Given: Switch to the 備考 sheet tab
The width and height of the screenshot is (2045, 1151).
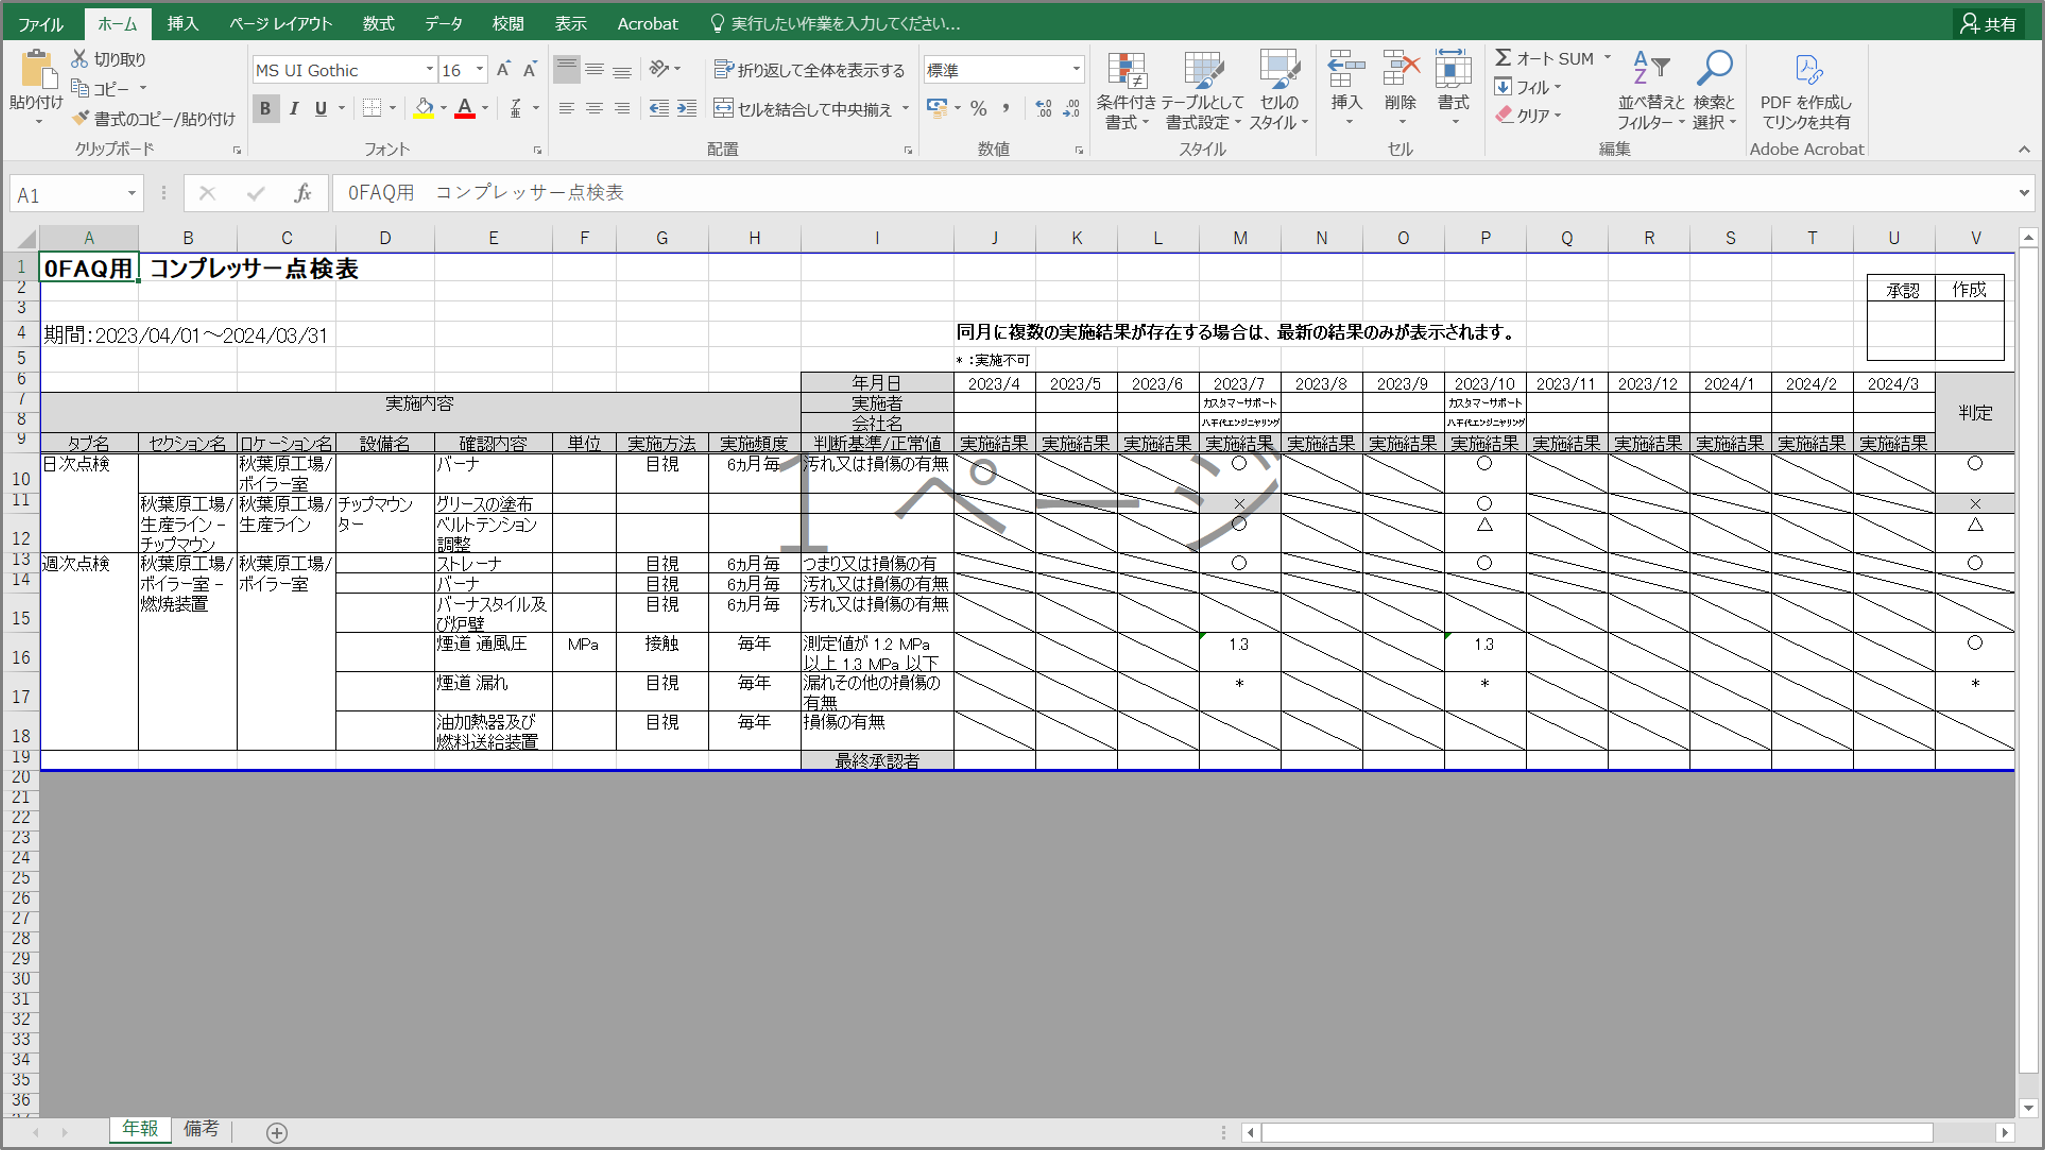Looking at the screenshot, I should click(201, 1128).
